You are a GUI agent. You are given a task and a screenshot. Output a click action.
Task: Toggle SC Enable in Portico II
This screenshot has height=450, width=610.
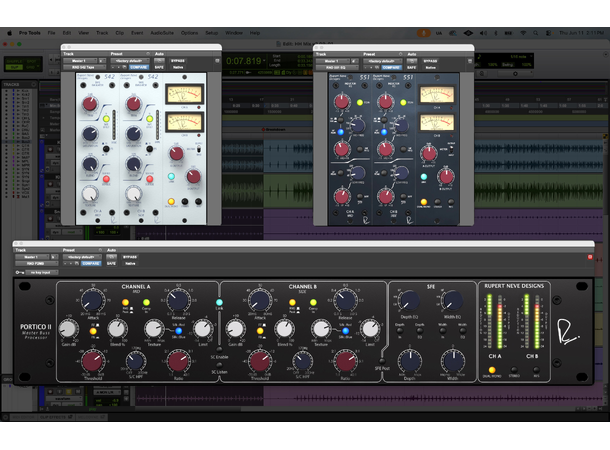click(219, 349)
